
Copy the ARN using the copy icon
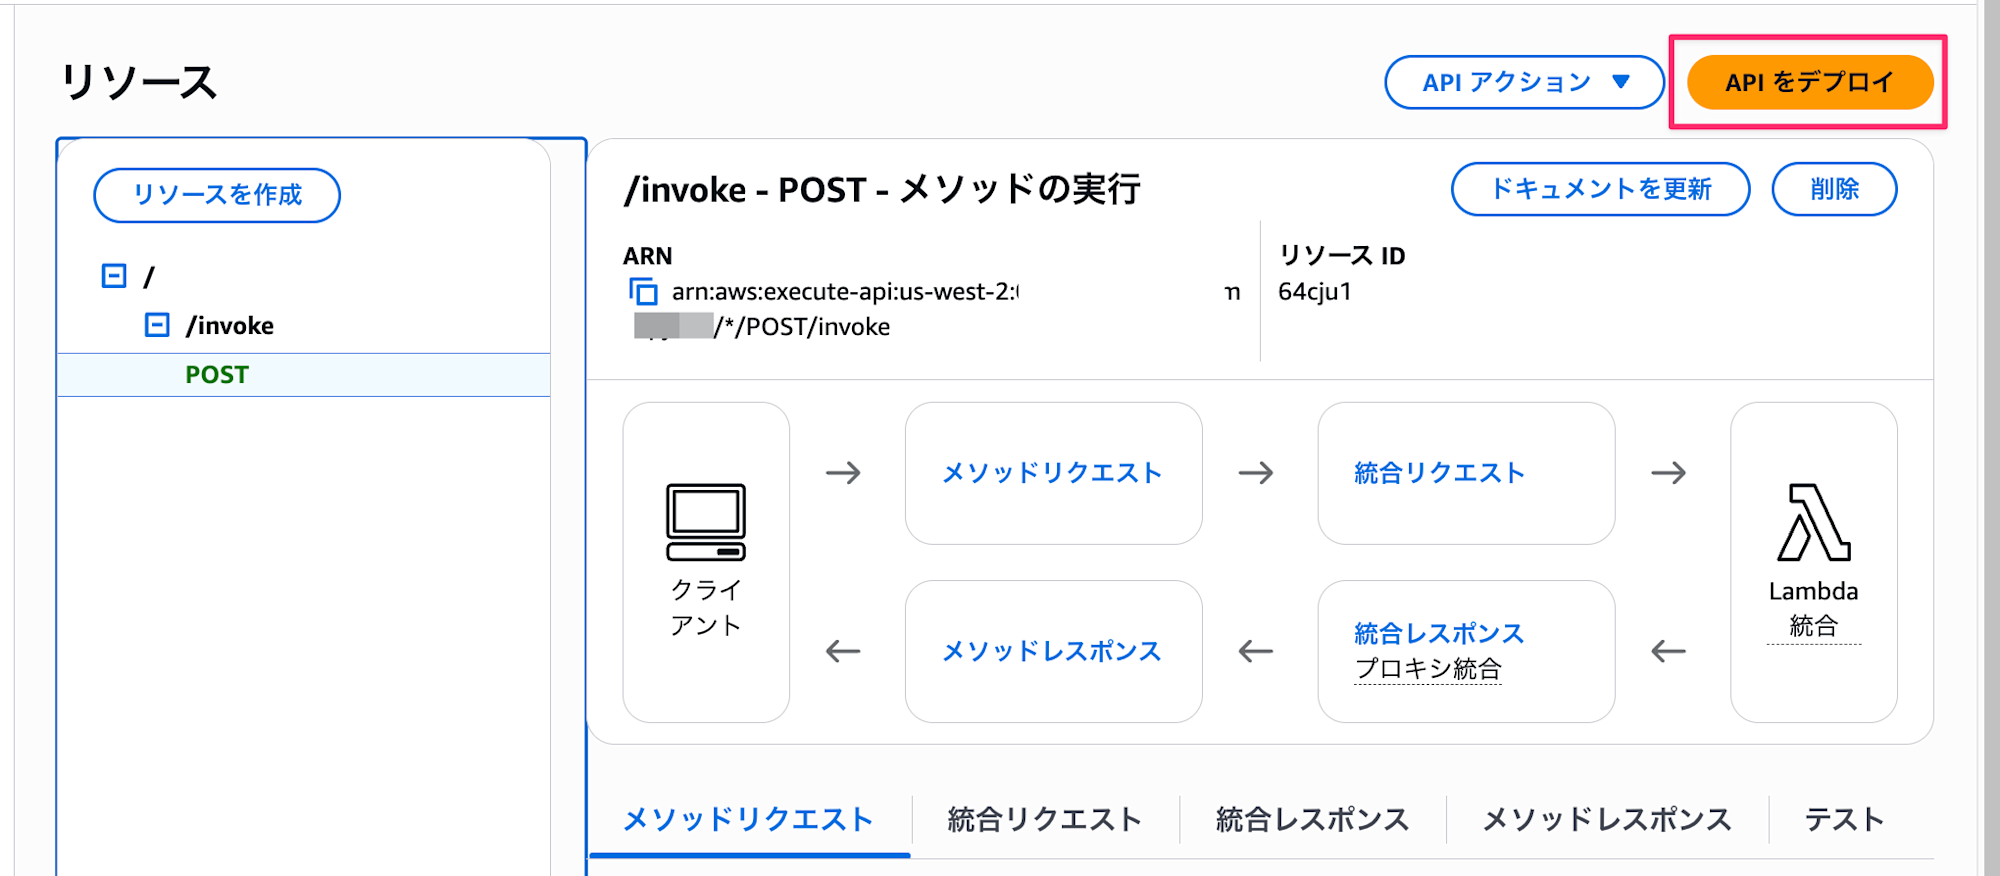(x=643, y=292)
